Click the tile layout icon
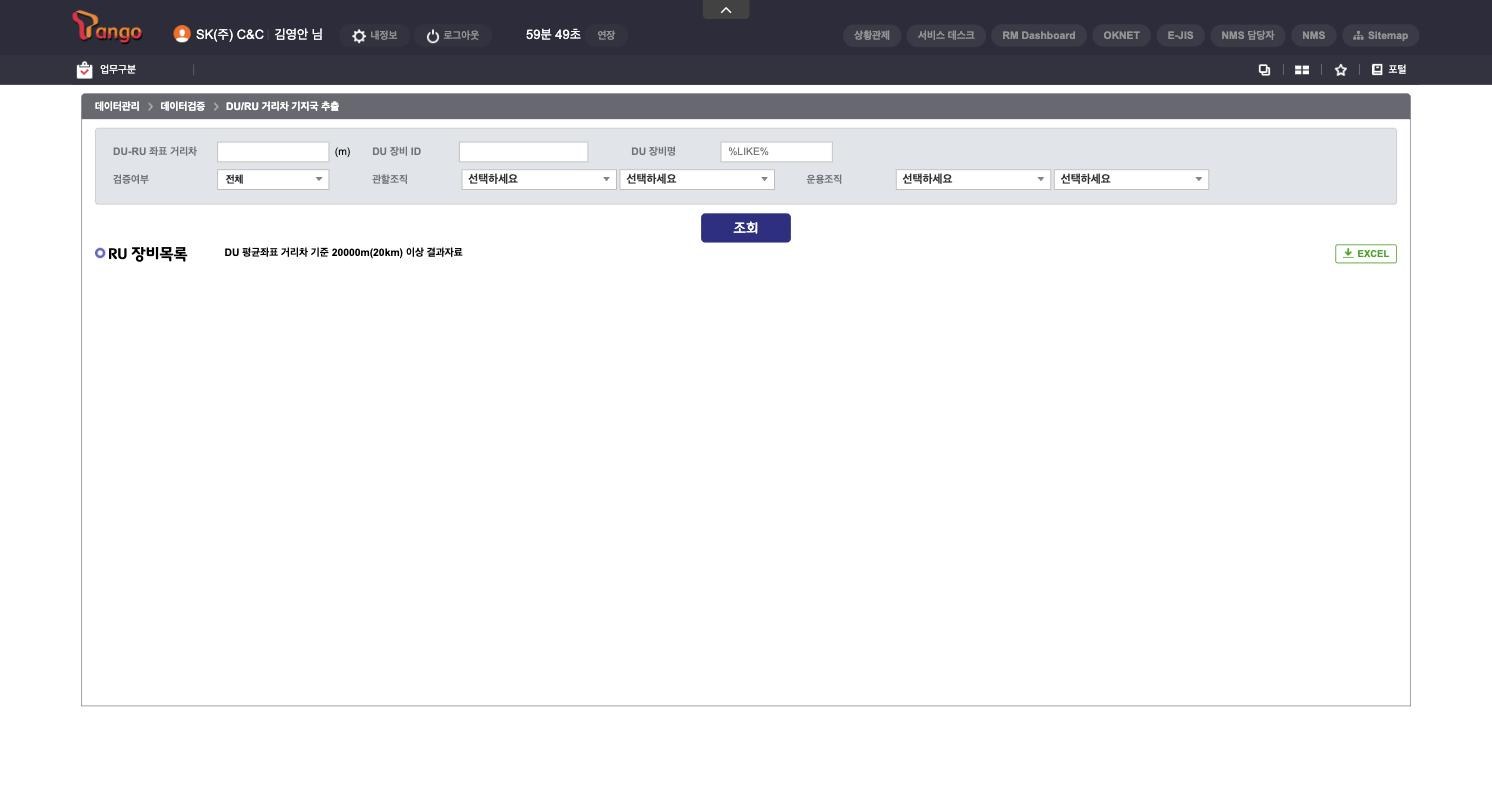Screen dimensions: 1492x812 [x=1302, y=70]
